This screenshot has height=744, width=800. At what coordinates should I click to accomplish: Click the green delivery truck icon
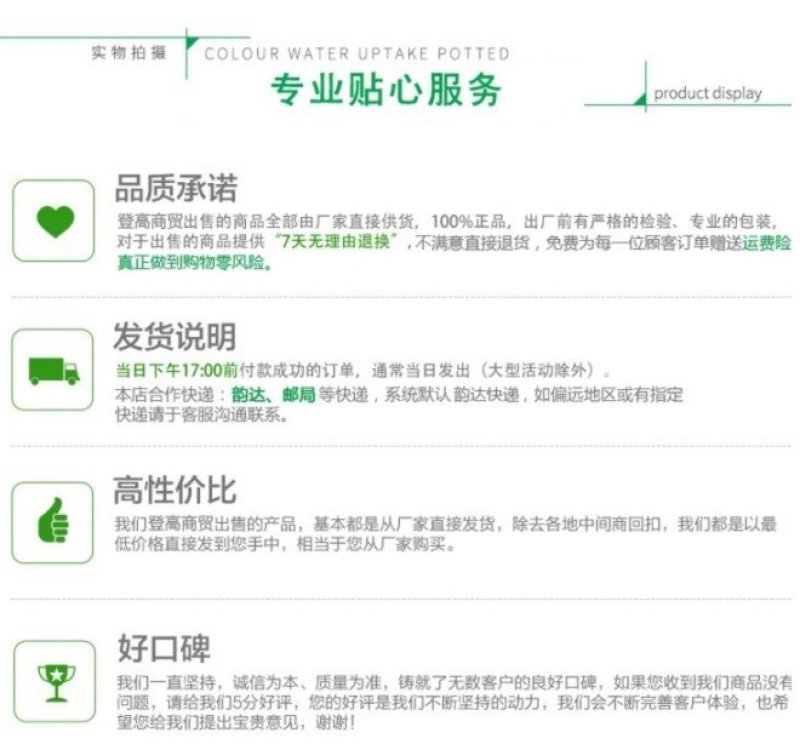coord(54,370)
